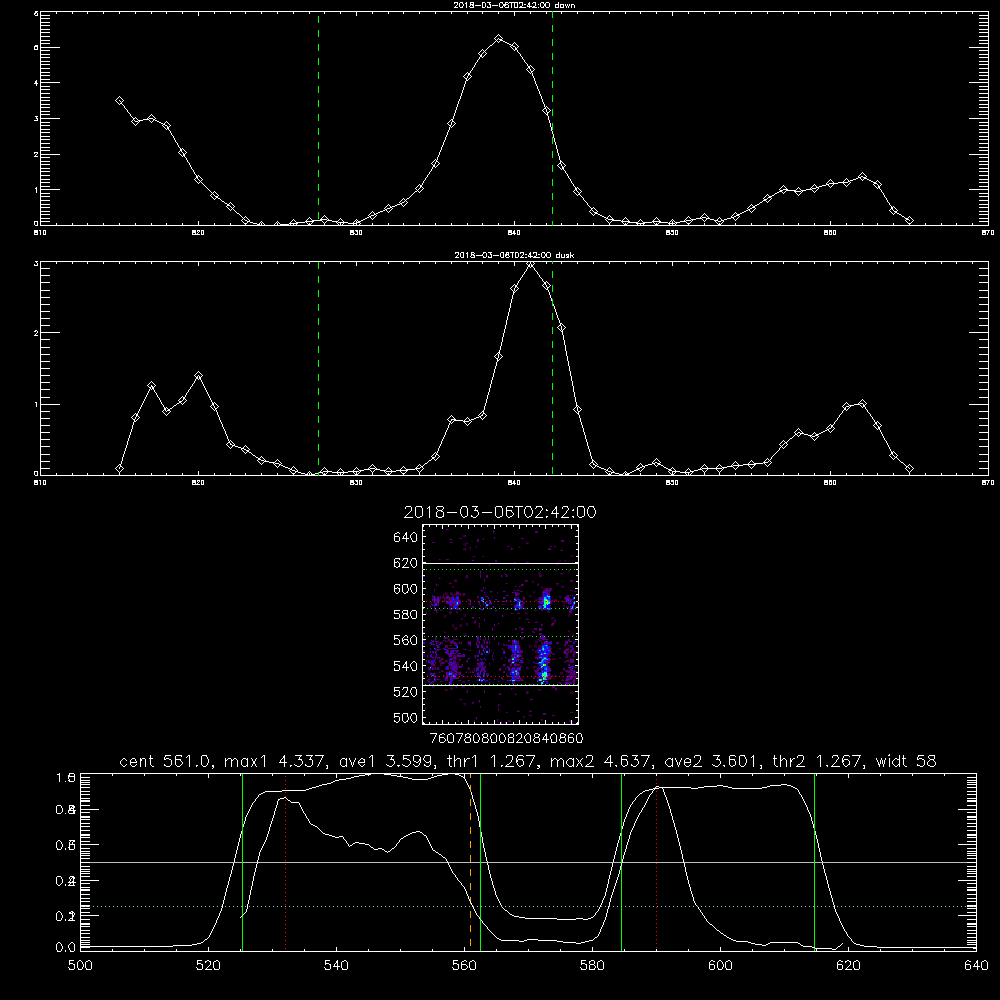1000x1000 pixels.
Task: Click dusk plot y-axis label 2
Action: coord(36,333)
